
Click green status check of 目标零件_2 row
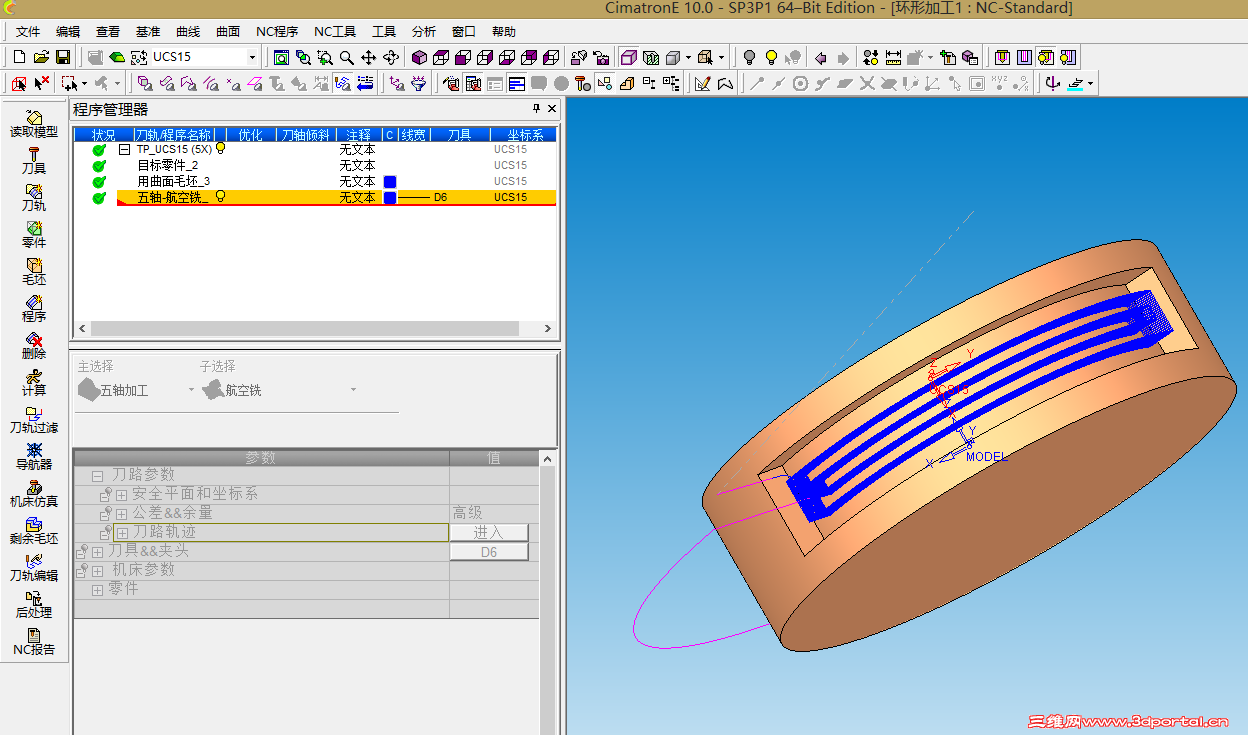click(99, 165)
